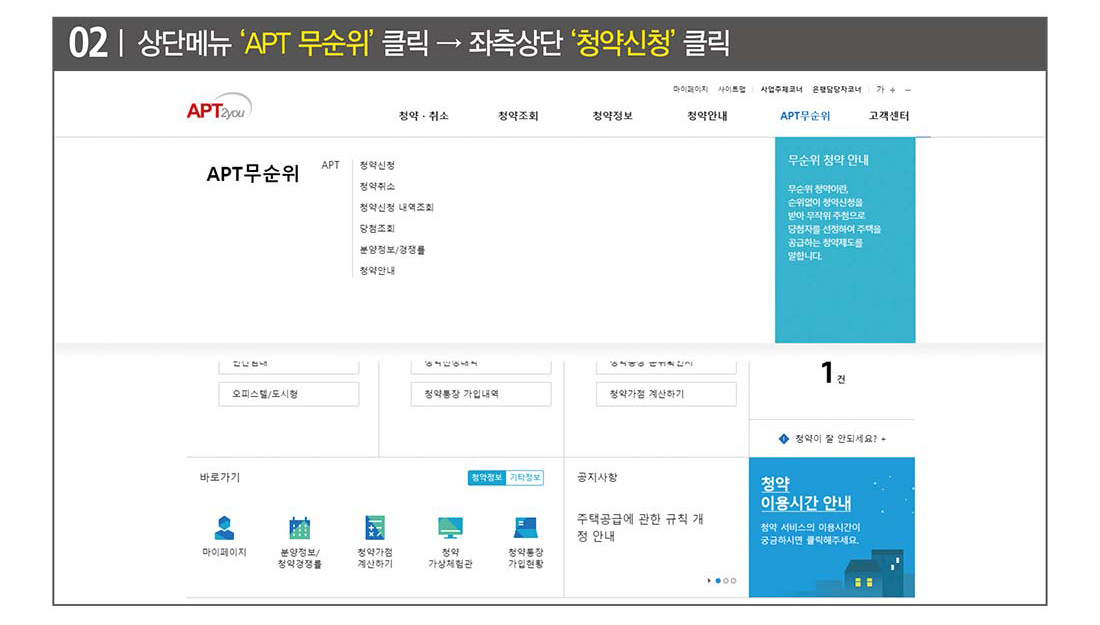1100x625 pixels.
Task: Click the 공지사항 heading
Action: (597, 478)
